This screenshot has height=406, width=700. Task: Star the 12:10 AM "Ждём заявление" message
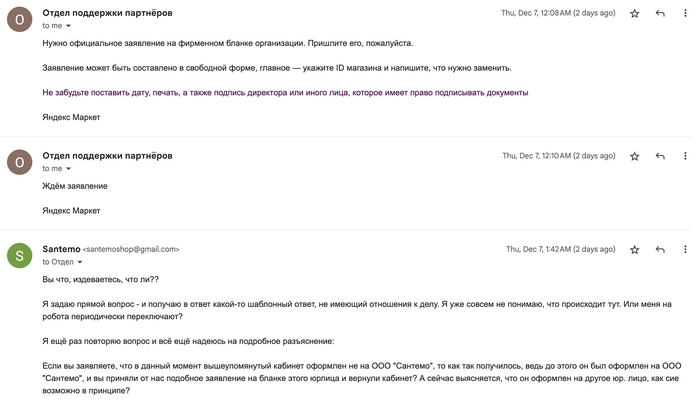(634, 156)
